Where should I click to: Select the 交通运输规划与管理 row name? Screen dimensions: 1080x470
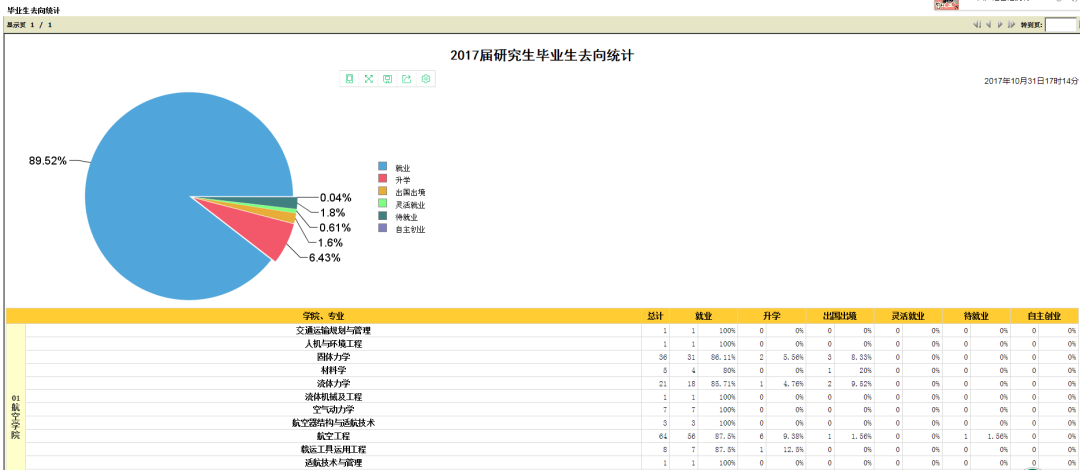click(x=333, y=330)
